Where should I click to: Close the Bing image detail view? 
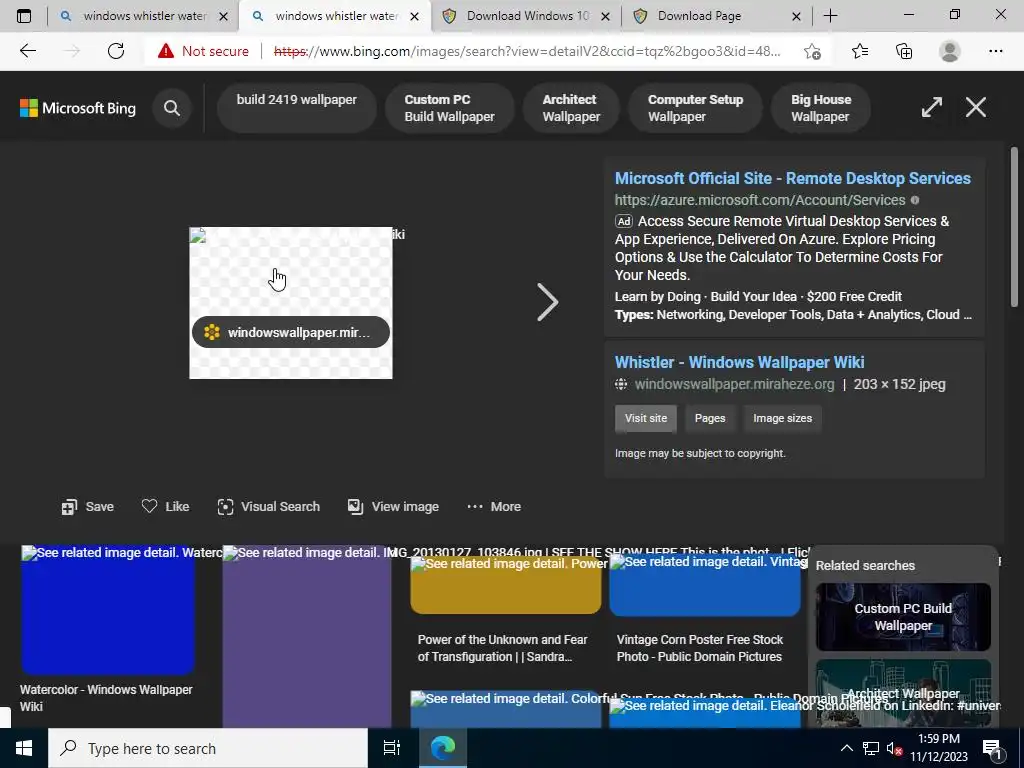(x=976, y=107)
